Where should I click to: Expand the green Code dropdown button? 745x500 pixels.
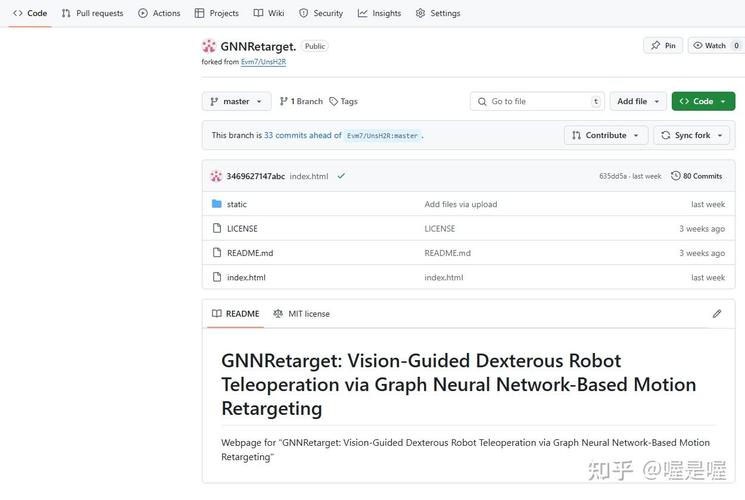(x=703, y=101)
